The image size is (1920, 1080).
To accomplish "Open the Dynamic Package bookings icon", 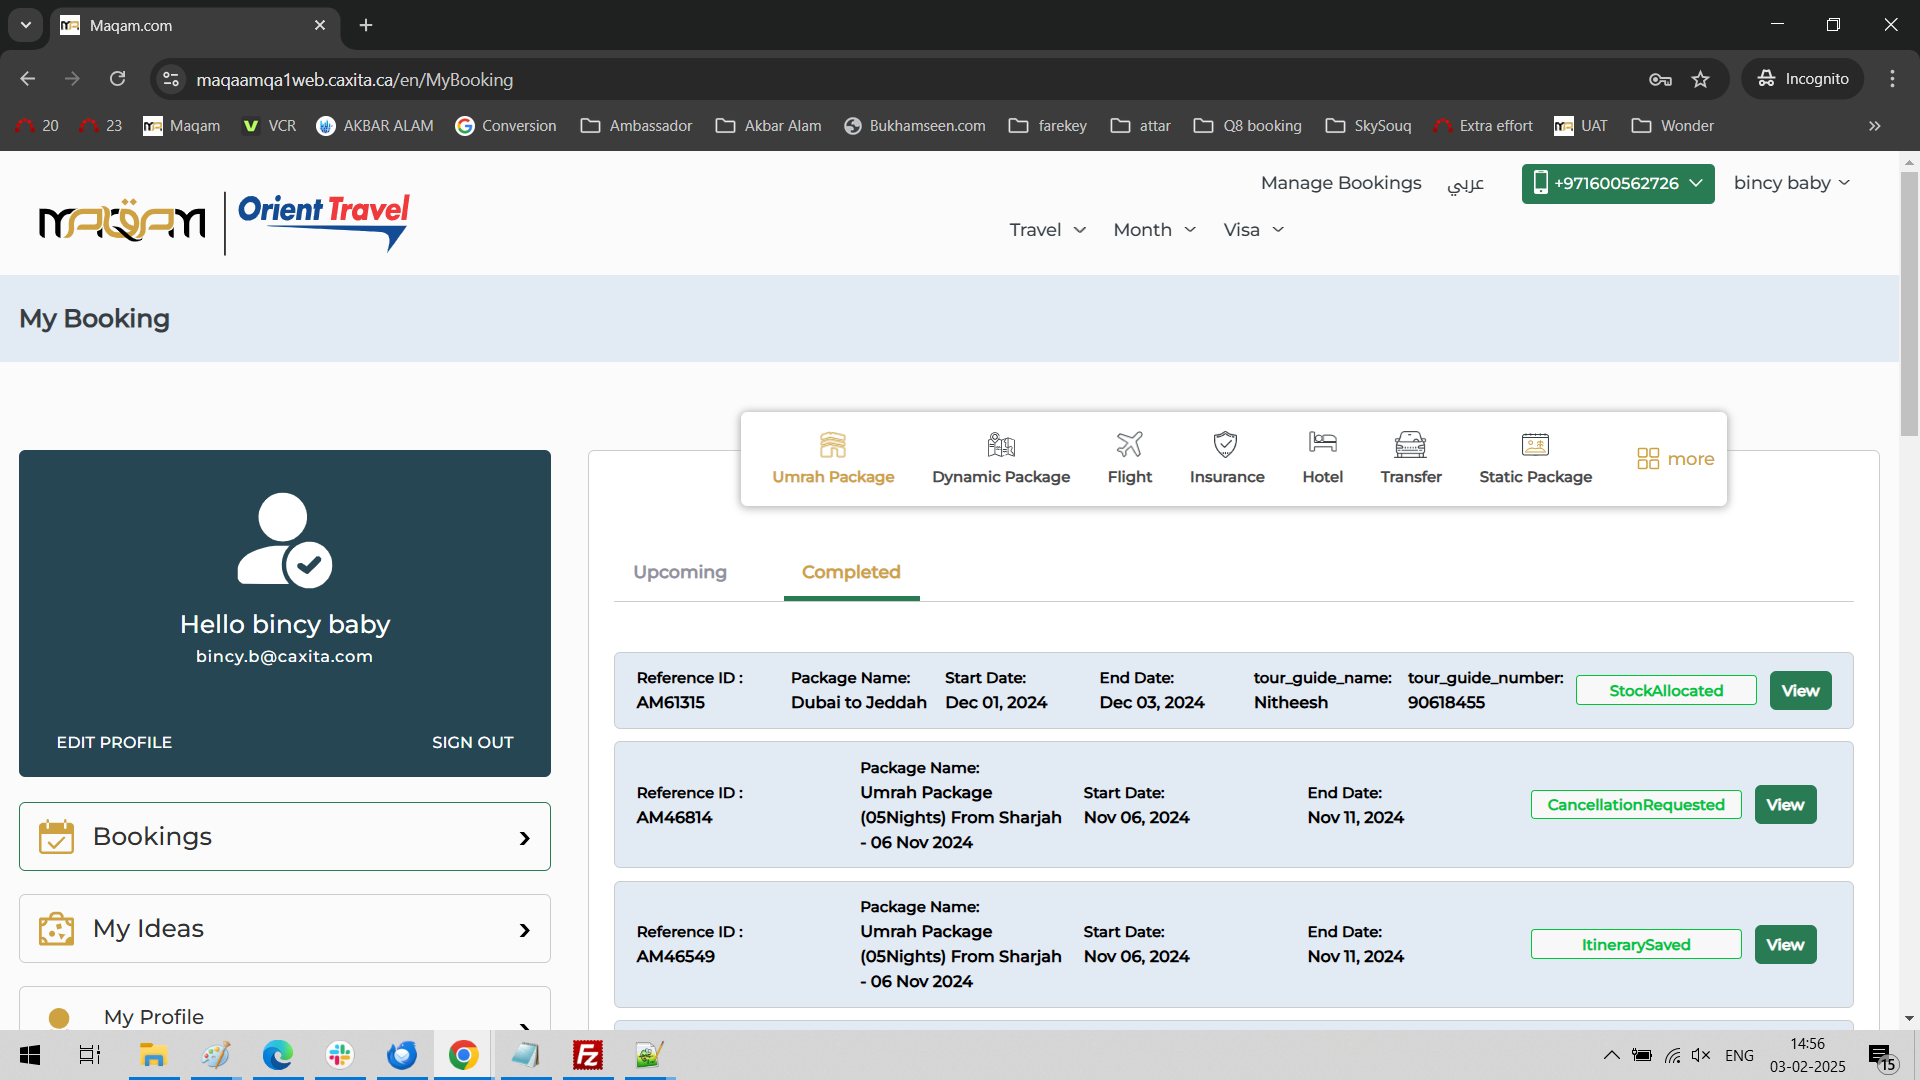I will click(x=1000, y=444).
